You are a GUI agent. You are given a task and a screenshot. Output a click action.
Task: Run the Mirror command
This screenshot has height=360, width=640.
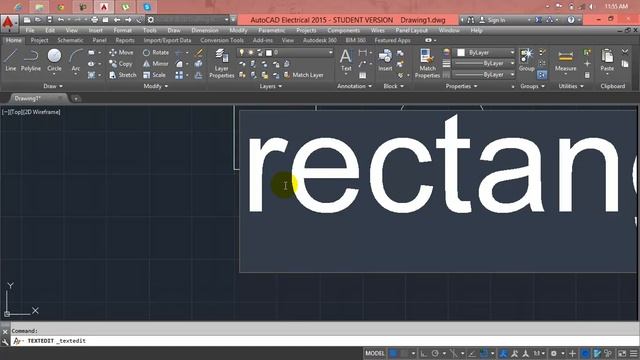click(156, 64)
